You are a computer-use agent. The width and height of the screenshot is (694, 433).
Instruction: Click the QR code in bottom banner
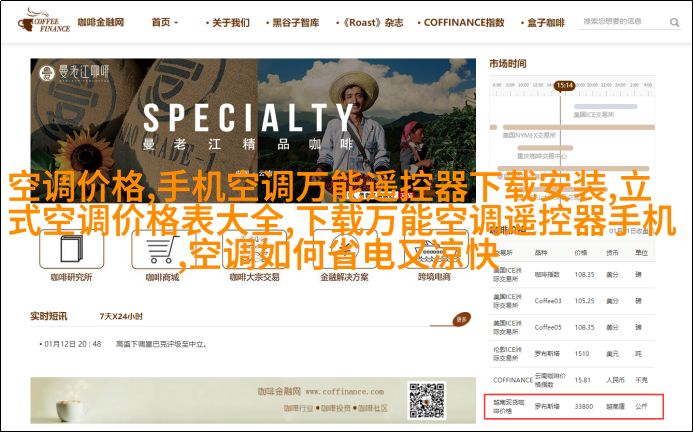[427, 400]
